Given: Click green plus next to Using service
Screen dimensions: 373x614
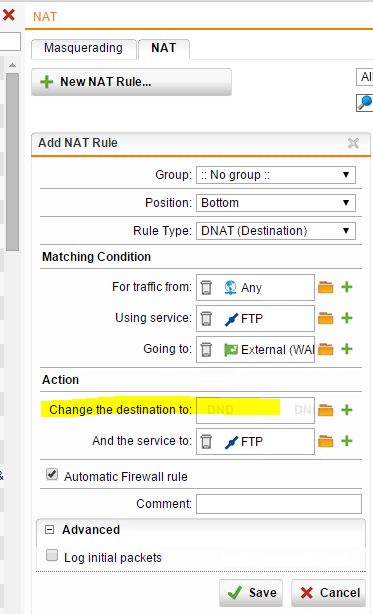Looking at the screenshot, I should [x=347, y=318].
